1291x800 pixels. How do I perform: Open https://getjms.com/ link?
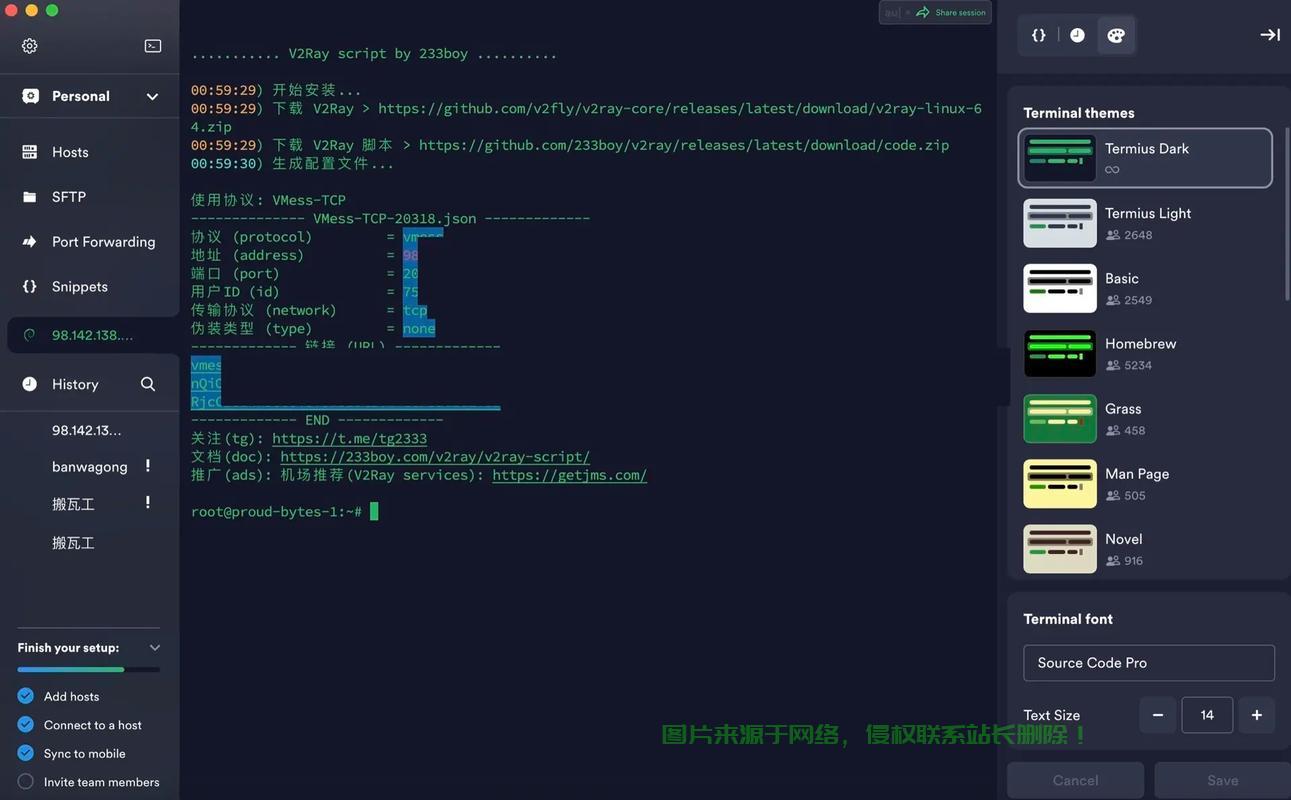pyautogui.click(x=570, y=475)
